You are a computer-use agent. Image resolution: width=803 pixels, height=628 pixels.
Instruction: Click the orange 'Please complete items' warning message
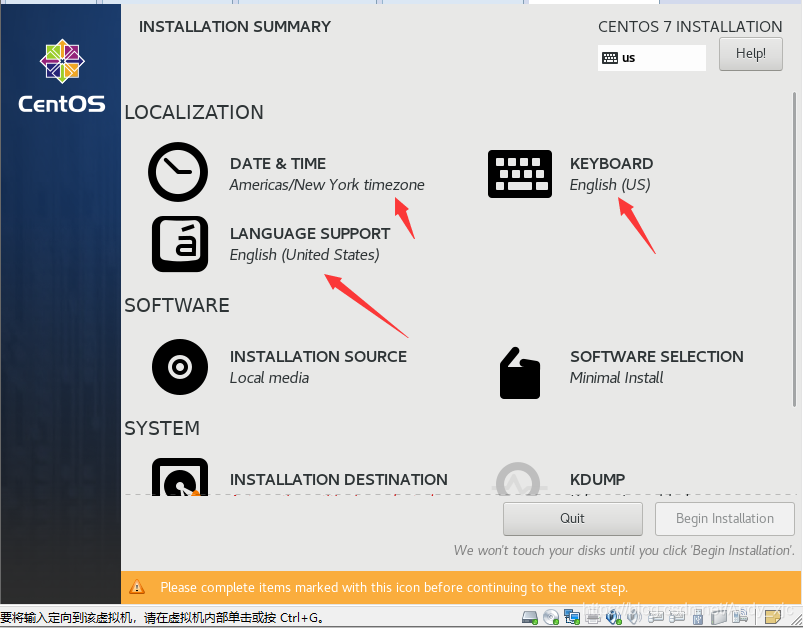coord(394,587)
